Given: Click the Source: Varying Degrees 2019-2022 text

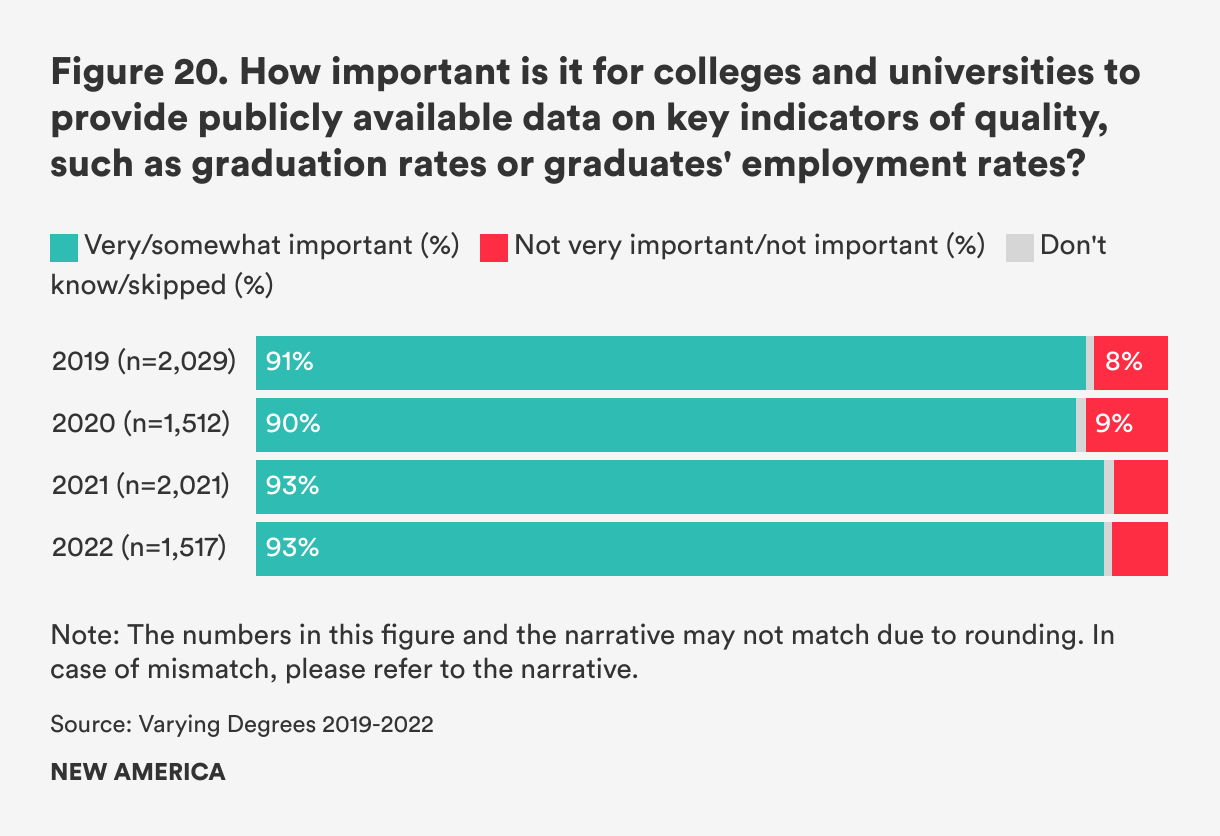Looking at the screenshot, I should coord(242,726).
